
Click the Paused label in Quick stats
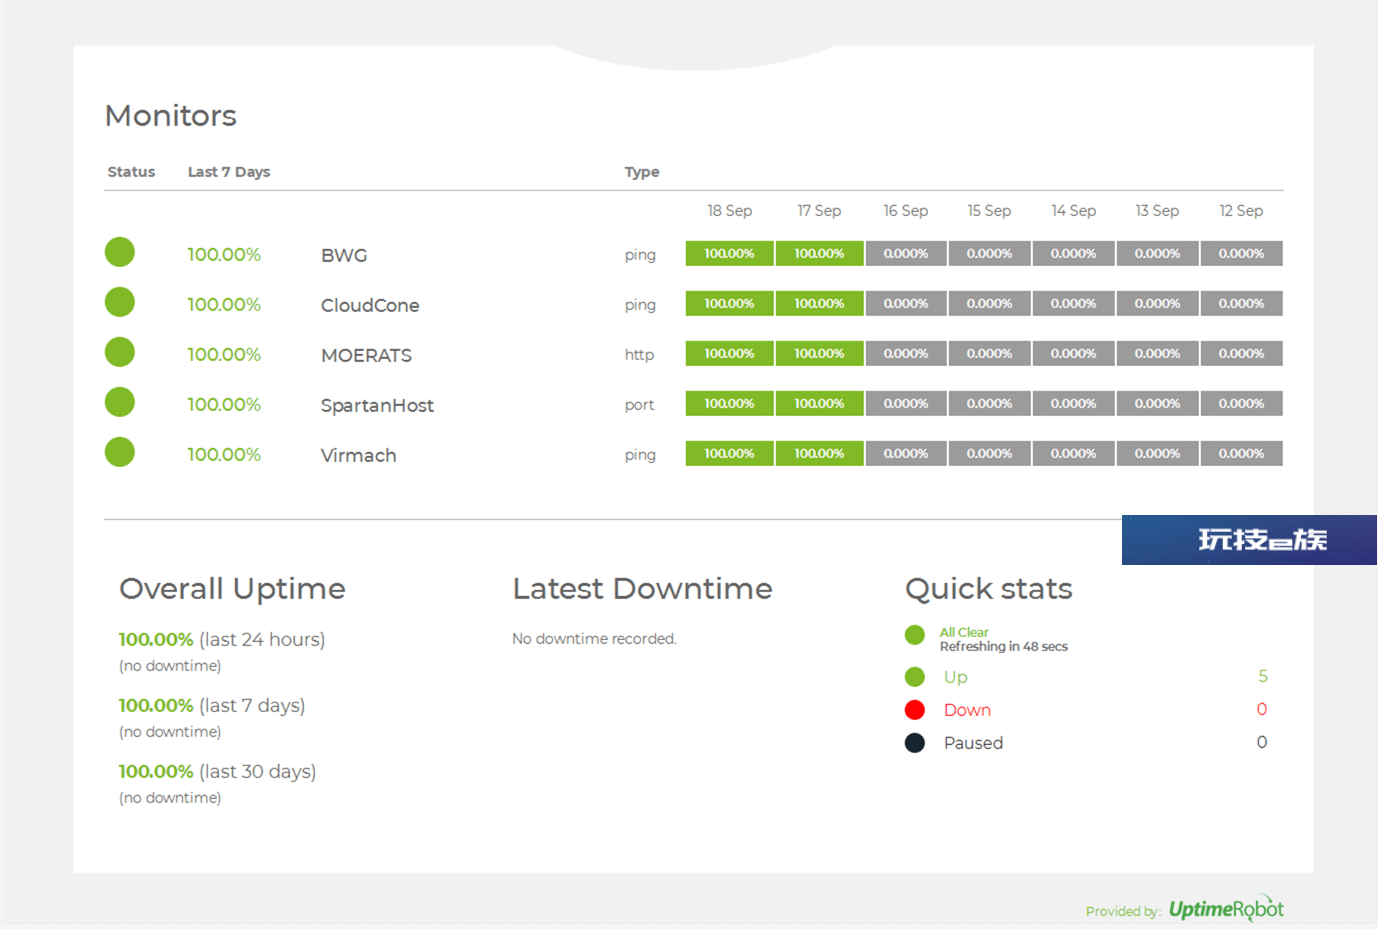click(x=973, y=743)
